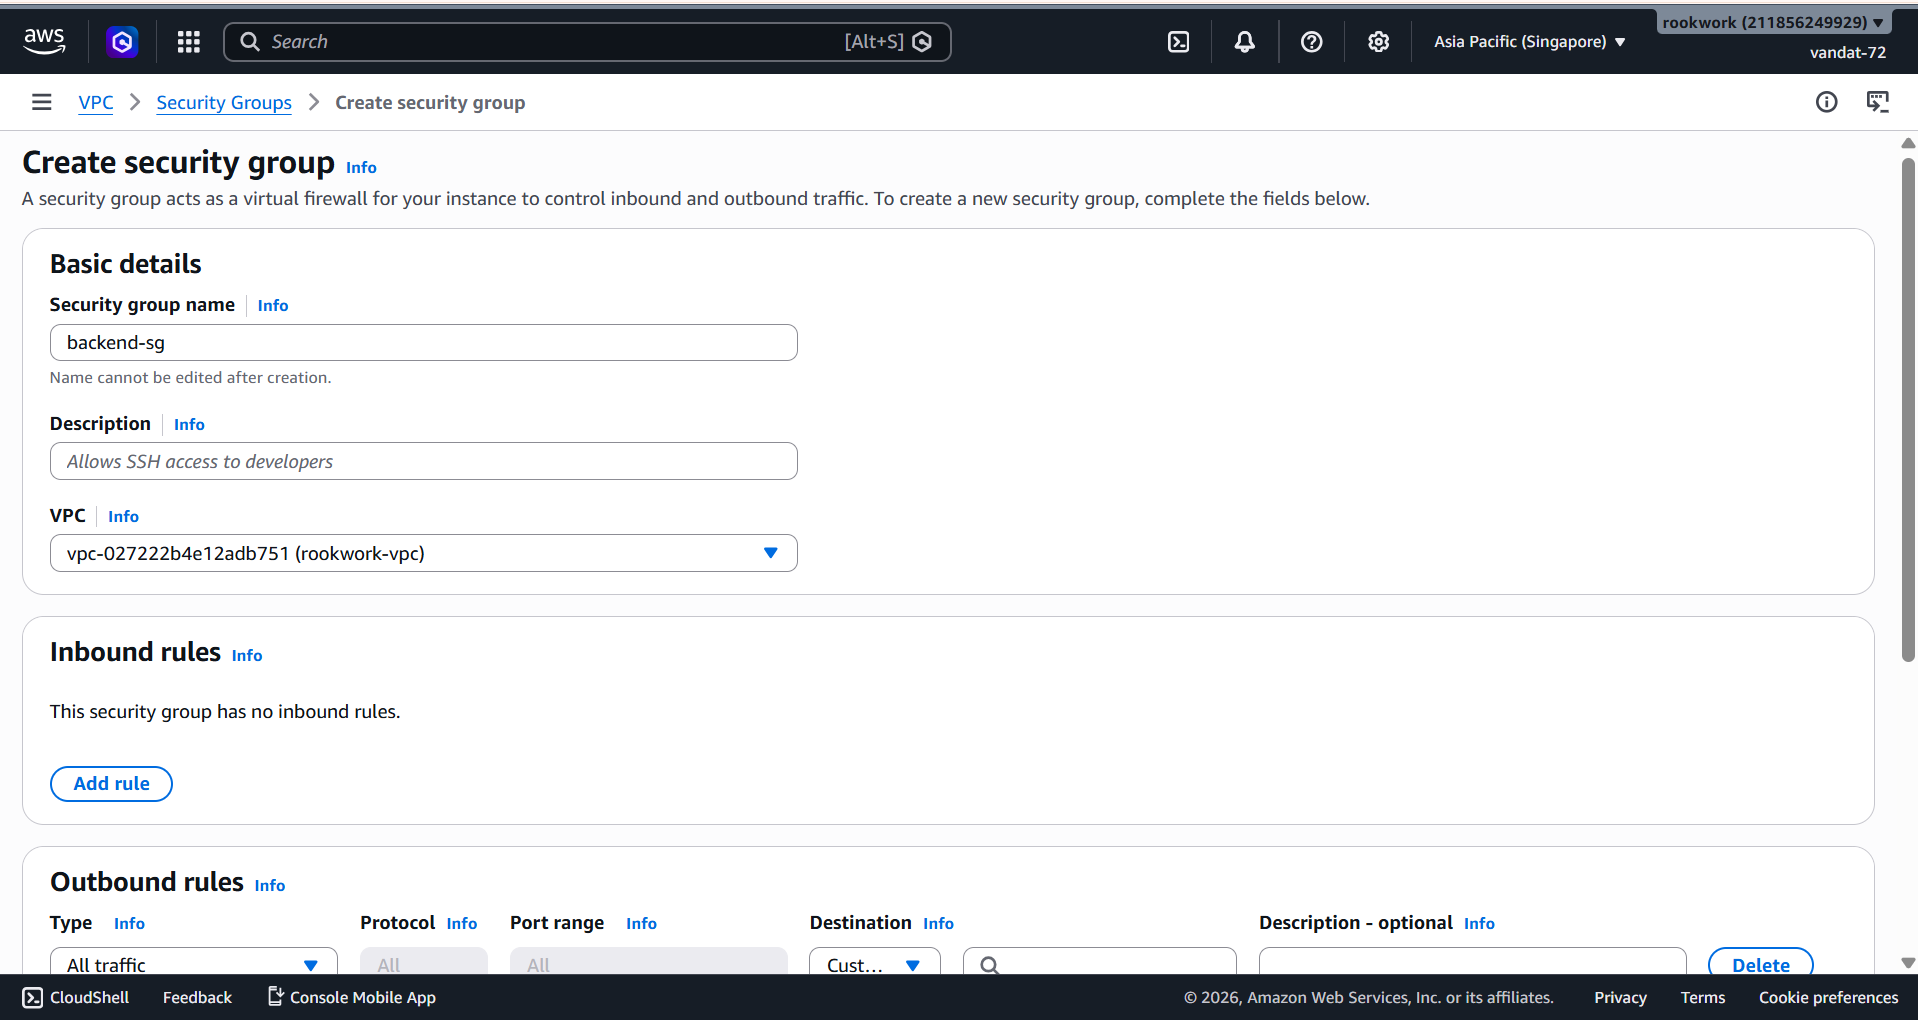Open Info link next to page title
The image size is (1918, 1020).
tap(361, 167)
